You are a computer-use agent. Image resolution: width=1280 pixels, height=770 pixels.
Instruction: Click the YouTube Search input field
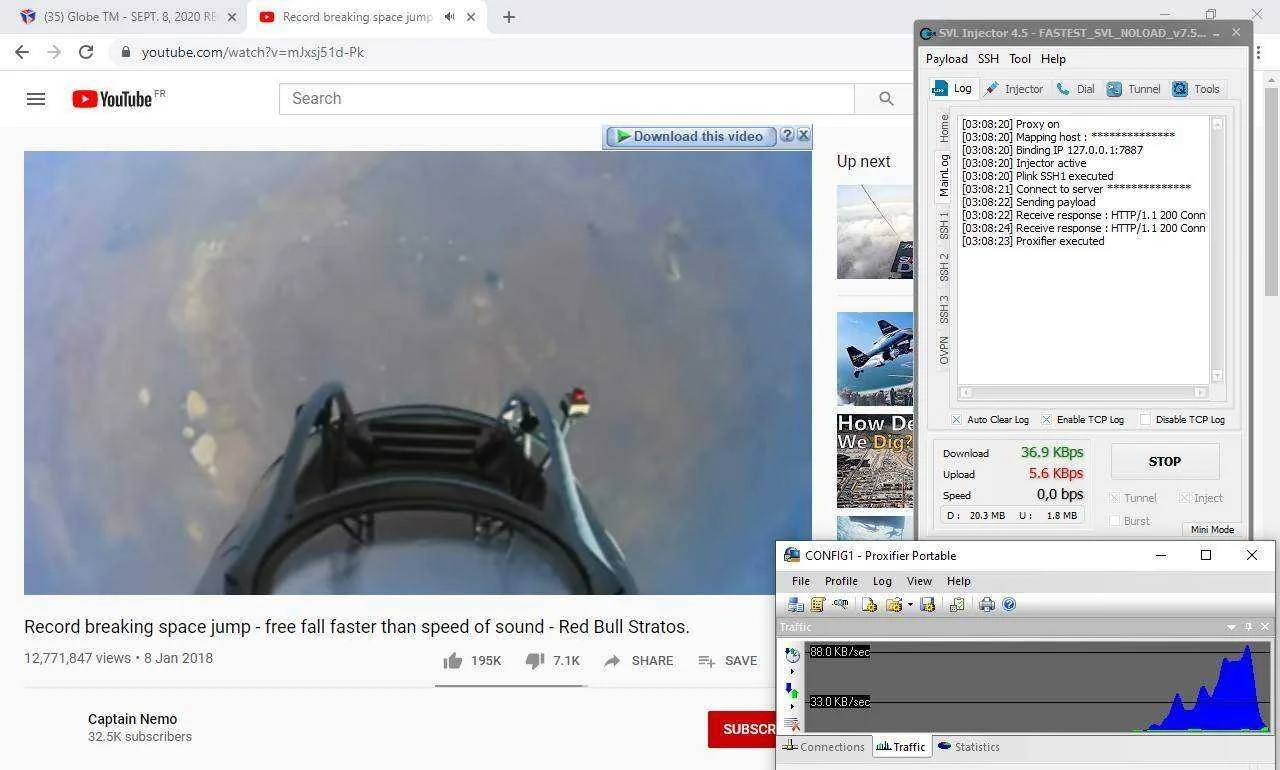[566, 98]
